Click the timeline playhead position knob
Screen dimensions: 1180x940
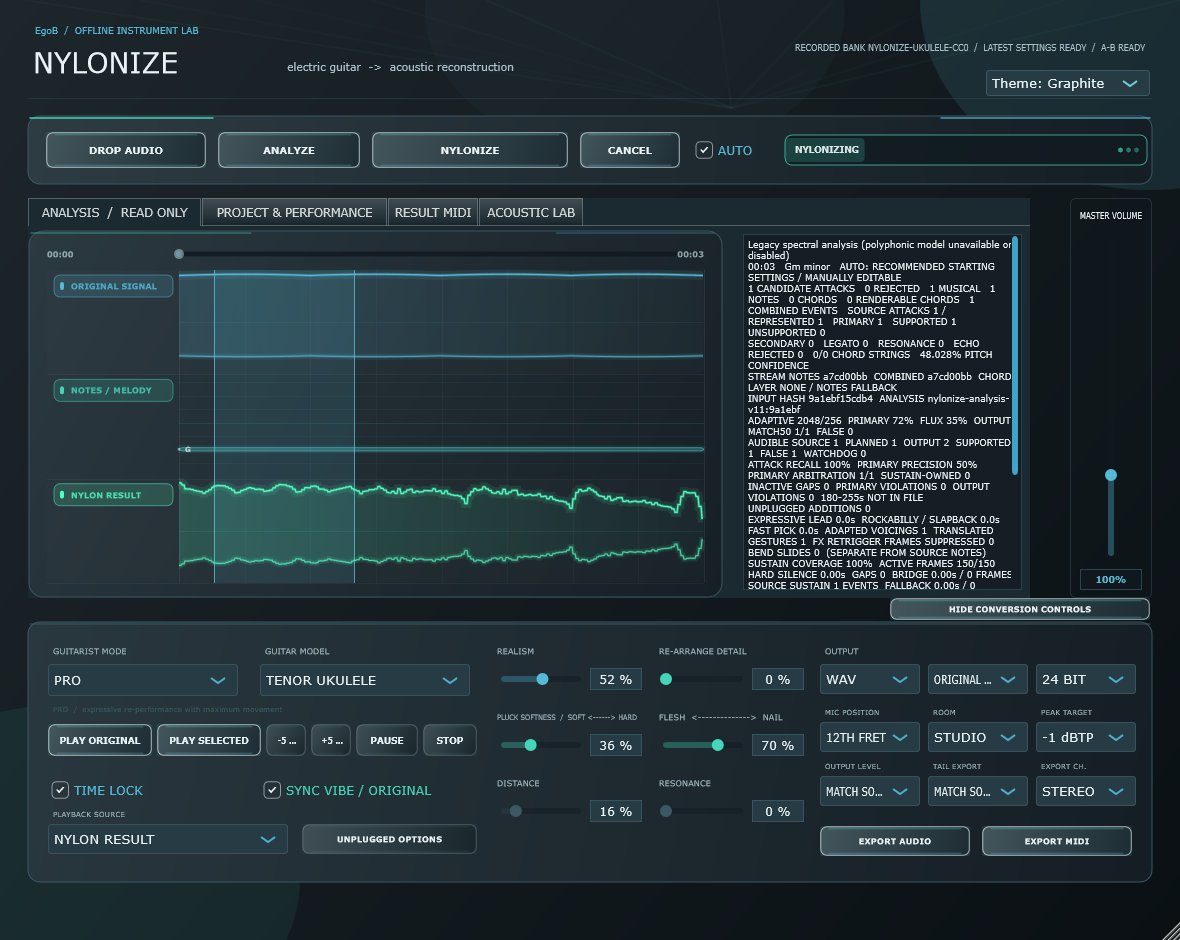point(179,254)
